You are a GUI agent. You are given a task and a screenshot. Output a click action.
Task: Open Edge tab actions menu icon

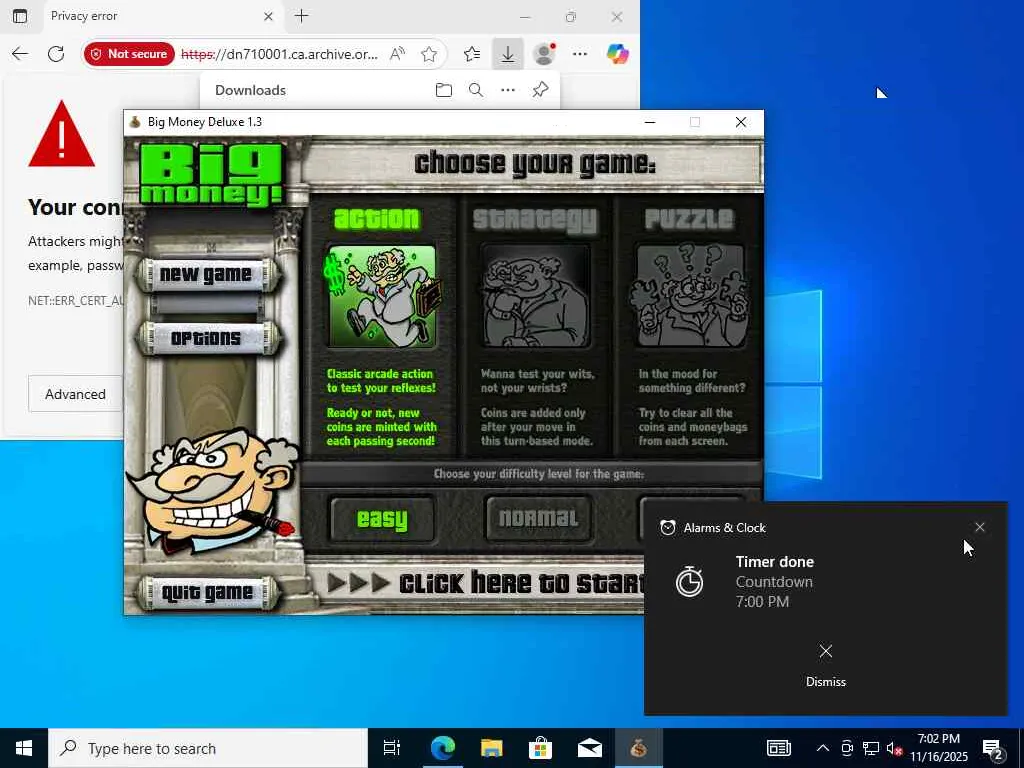[x=20, y=16]
